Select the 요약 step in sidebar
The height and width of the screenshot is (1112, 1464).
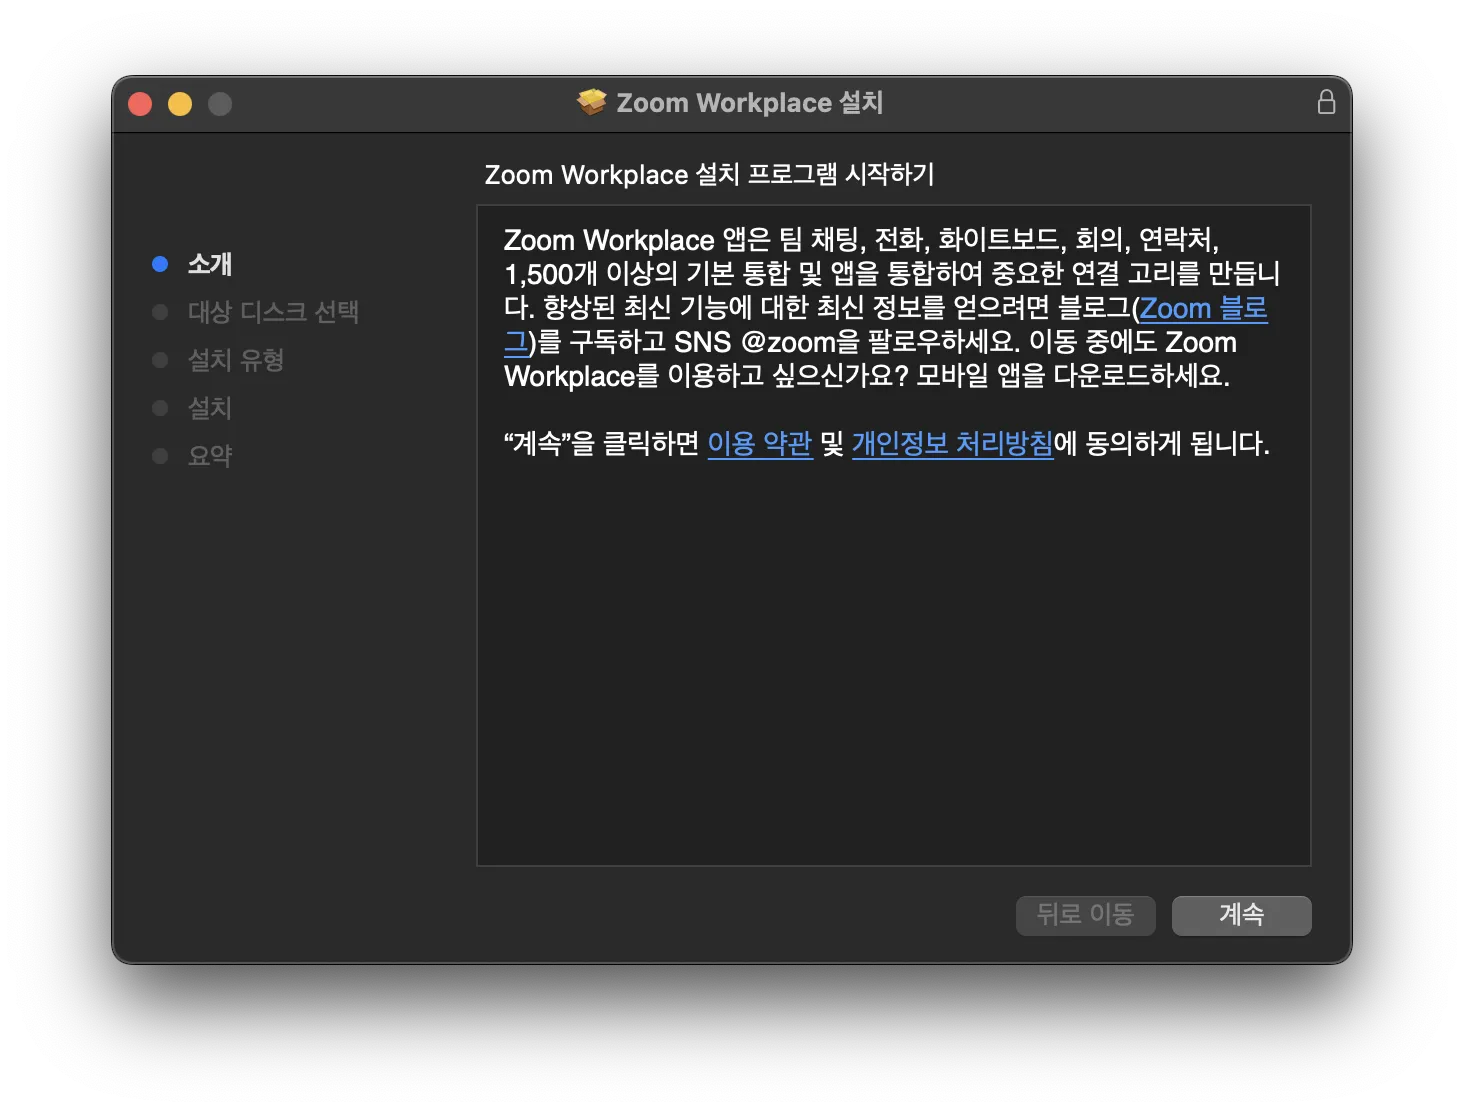click(209, 456)
